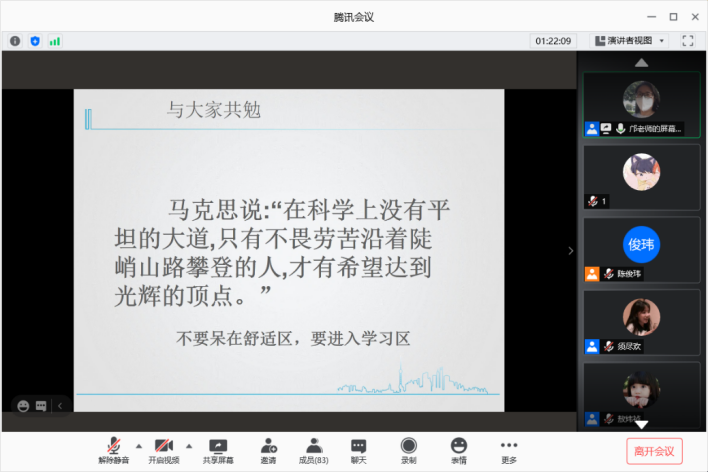Expand audio options arrow beside 解除静音
The width and height of the screenshot is (708, 472).
click(x=138, y=446)
